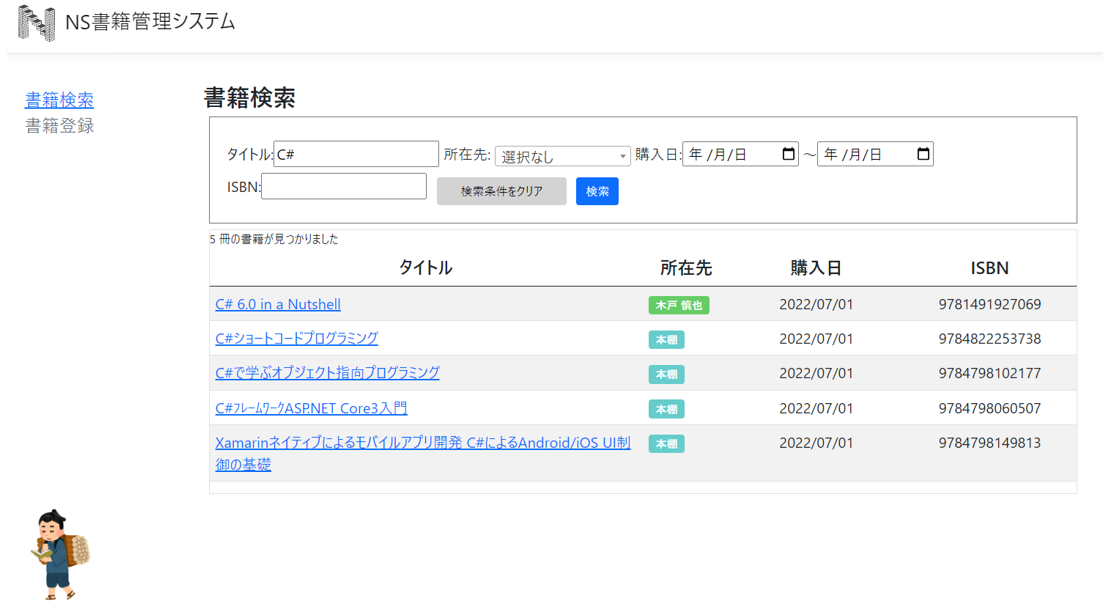Go to 書籍登録 in sidebar
This screenshot has height=614, width=1109.
pos(59,126)
